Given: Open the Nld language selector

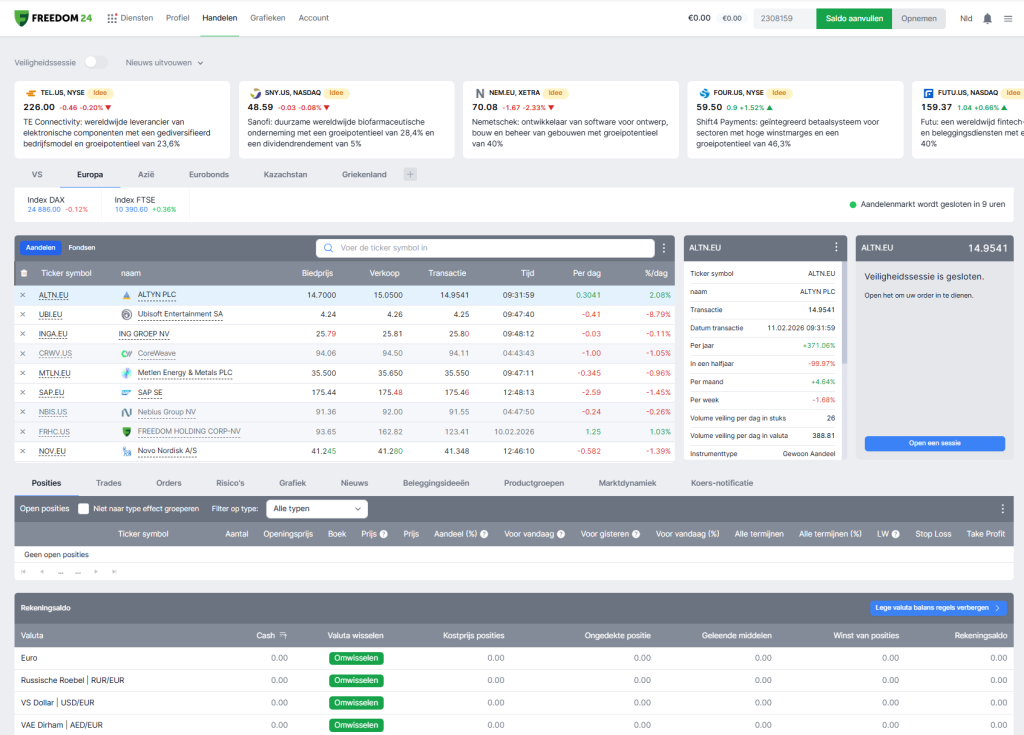Looking at the screenshot, I should click(965, 18).
